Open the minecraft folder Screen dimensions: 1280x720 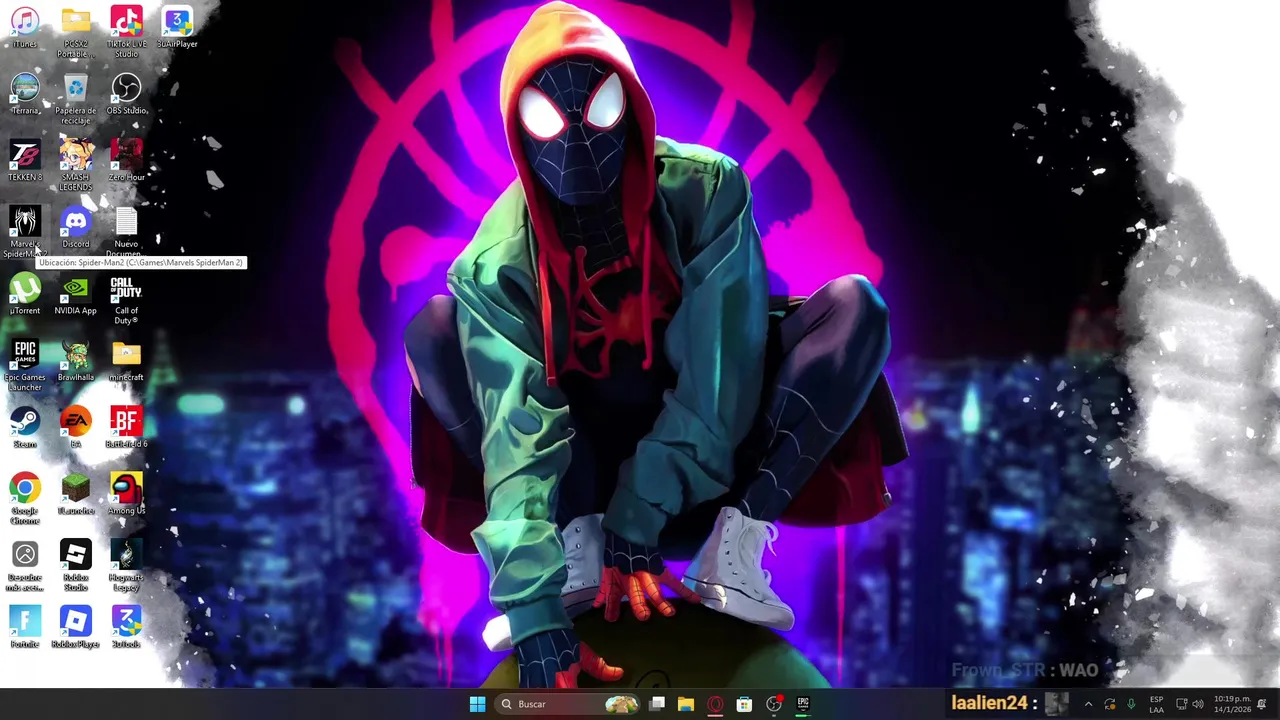tap(126, 362)
